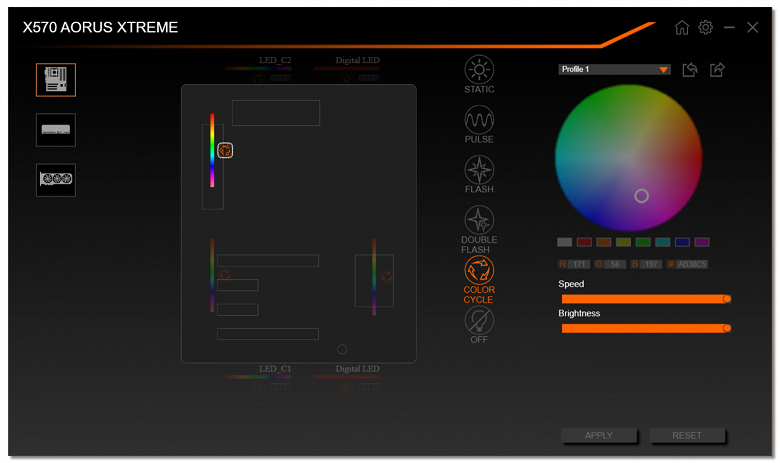Pick a color on the color wheel

[628, 158]
